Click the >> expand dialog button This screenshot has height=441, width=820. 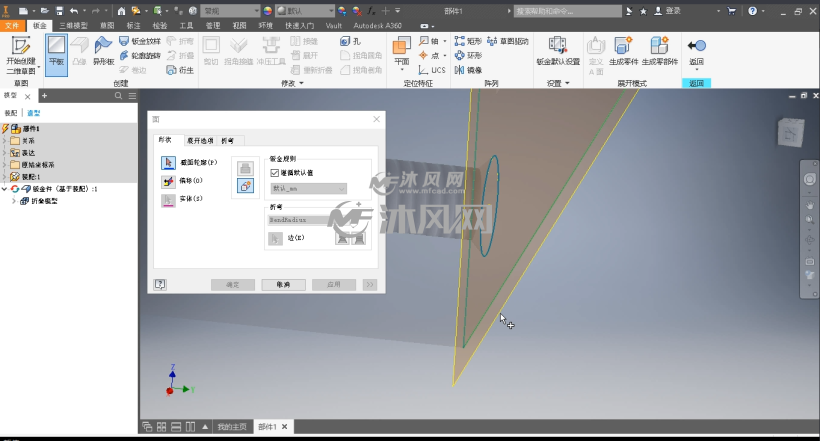tap(370, 285)
